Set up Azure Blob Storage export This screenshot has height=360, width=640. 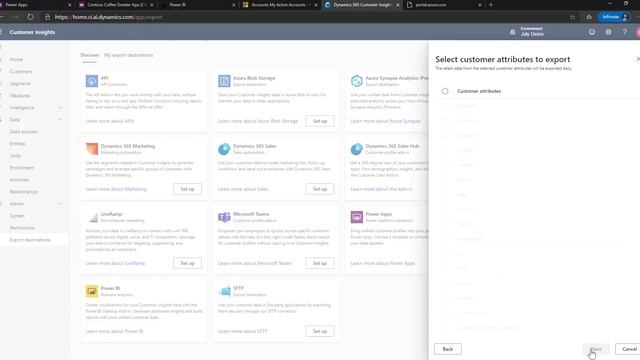(x=320, y=121)
